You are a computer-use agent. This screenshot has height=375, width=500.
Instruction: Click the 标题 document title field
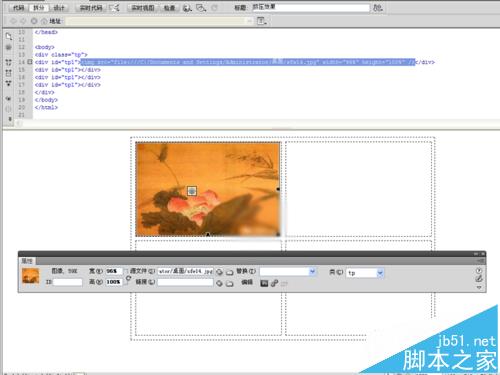[x=311, y=8]
